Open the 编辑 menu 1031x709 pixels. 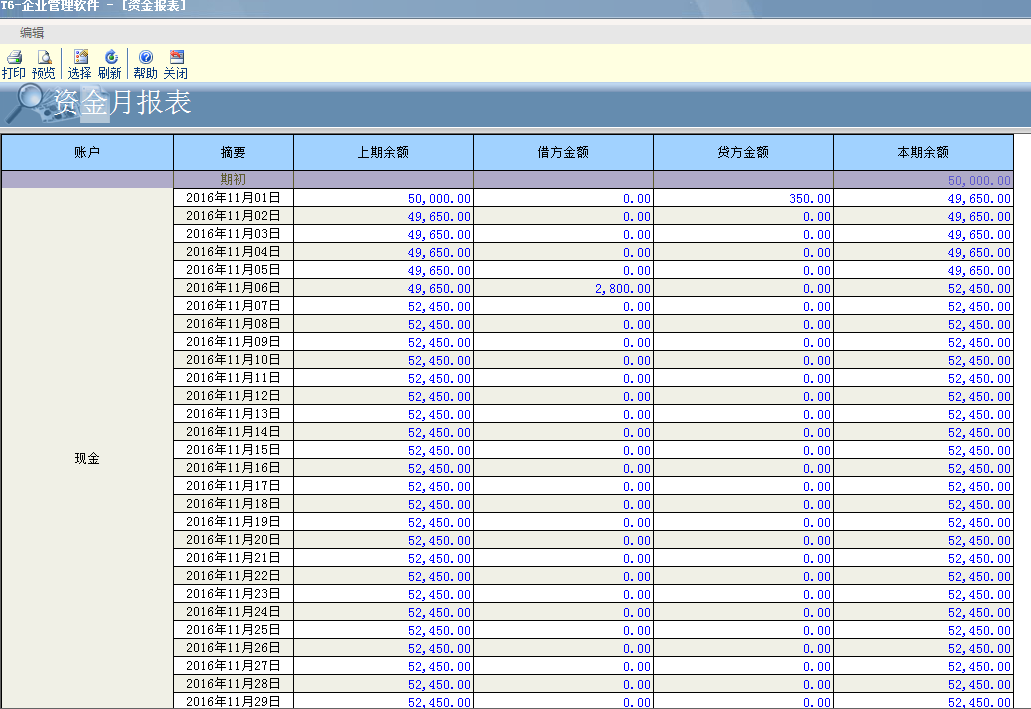tap(32, 33)
